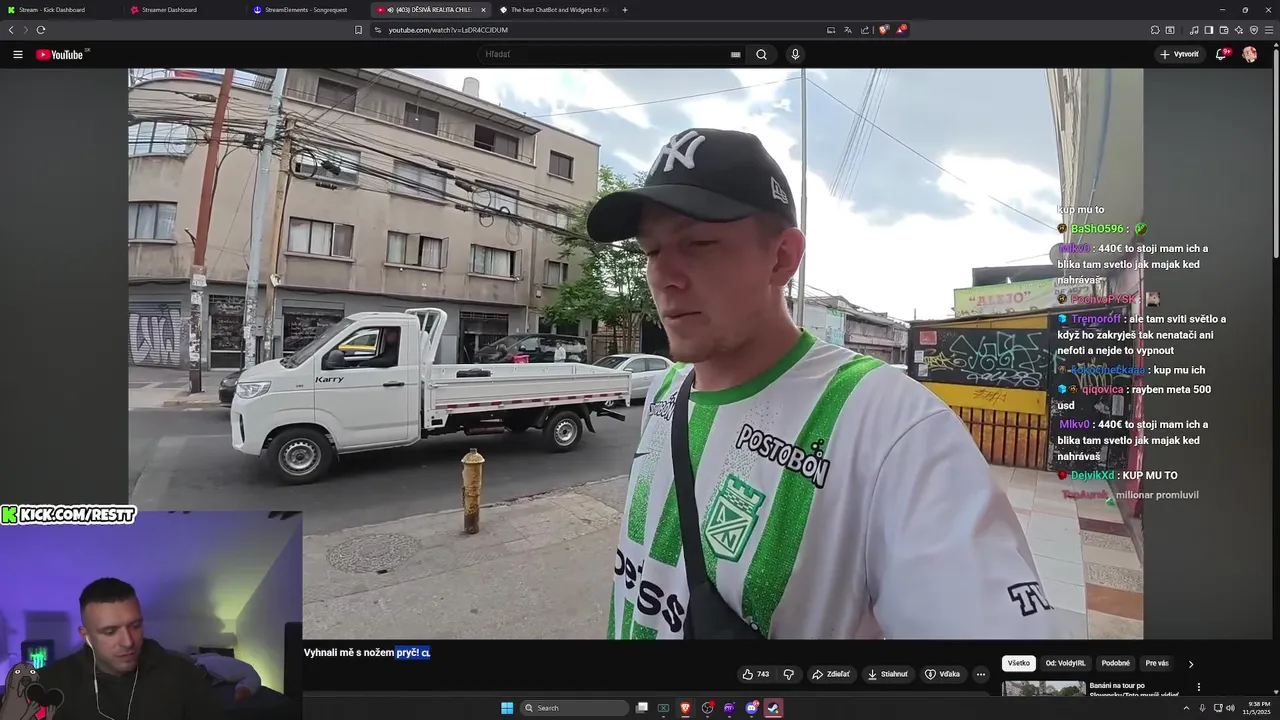Click BaShO596 username in chat overlay
Image resolution: width=1280 pixels, height=720 pixels.
click(1098, 229)
